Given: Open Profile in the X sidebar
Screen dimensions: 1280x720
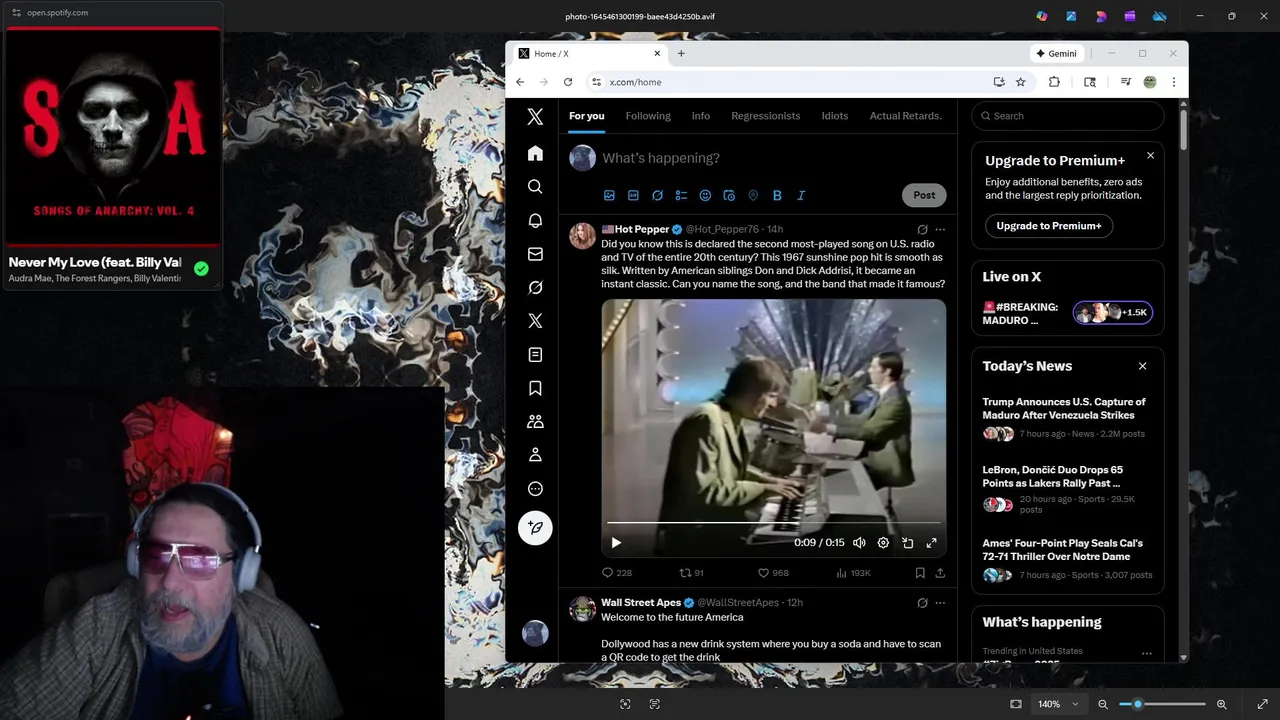Looking at the screenshot, I should click(x=535, y=455).
